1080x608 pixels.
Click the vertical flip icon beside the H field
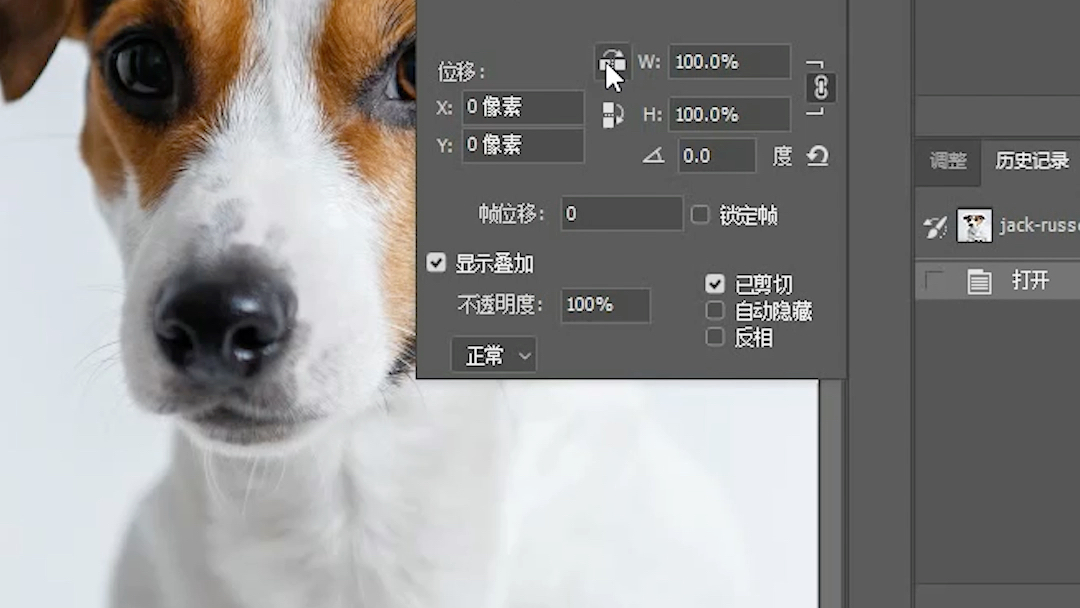[x=612, y=113]
